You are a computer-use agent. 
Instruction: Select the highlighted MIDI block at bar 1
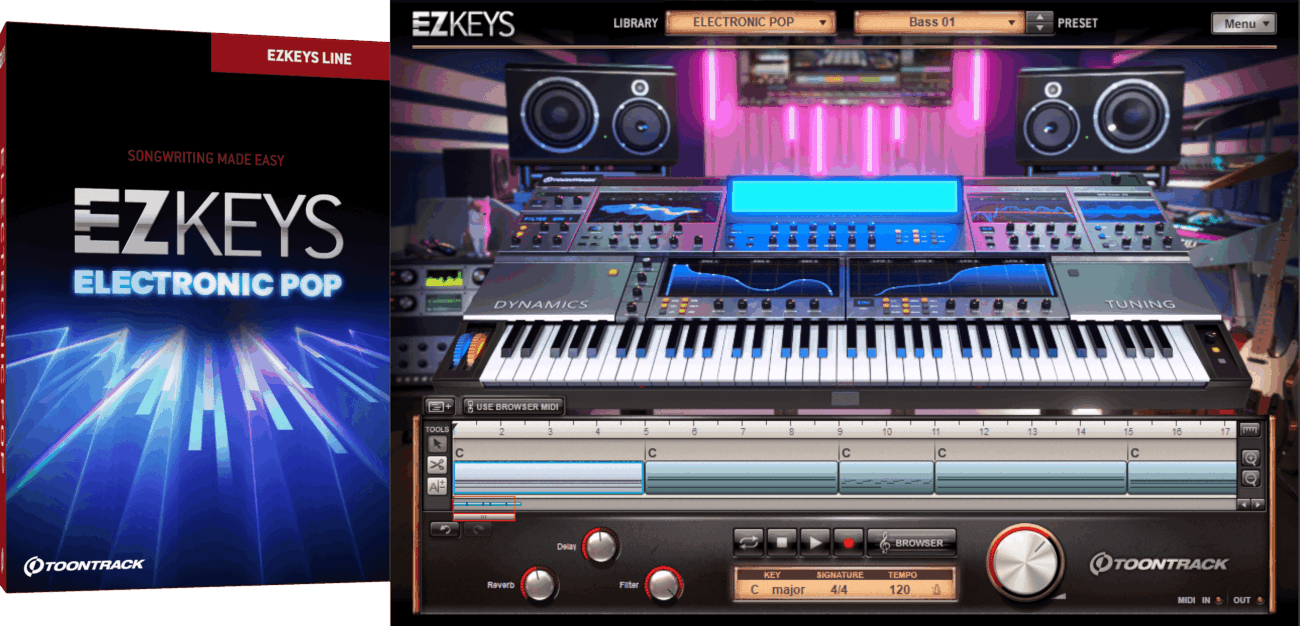[x=547, y=478]
